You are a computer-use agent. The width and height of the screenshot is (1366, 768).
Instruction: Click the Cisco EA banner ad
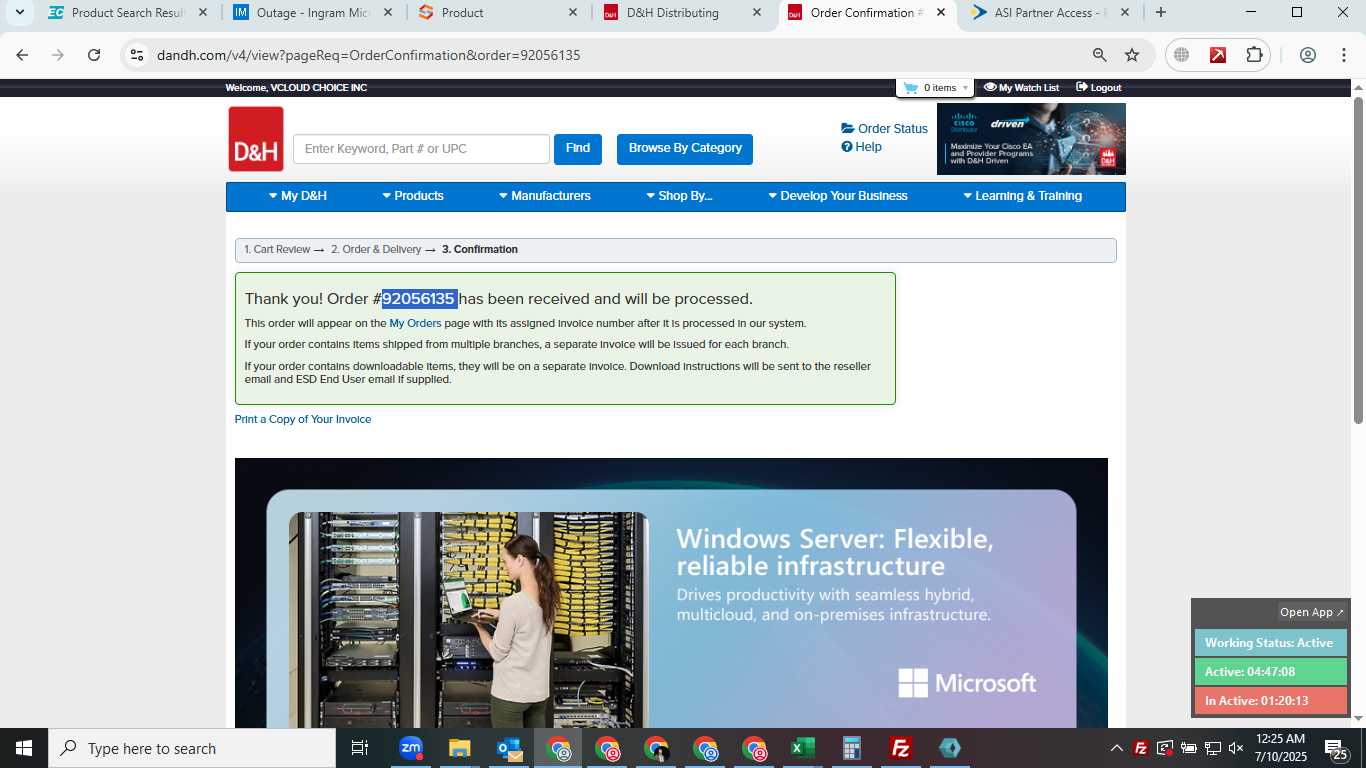[1031, 139]
